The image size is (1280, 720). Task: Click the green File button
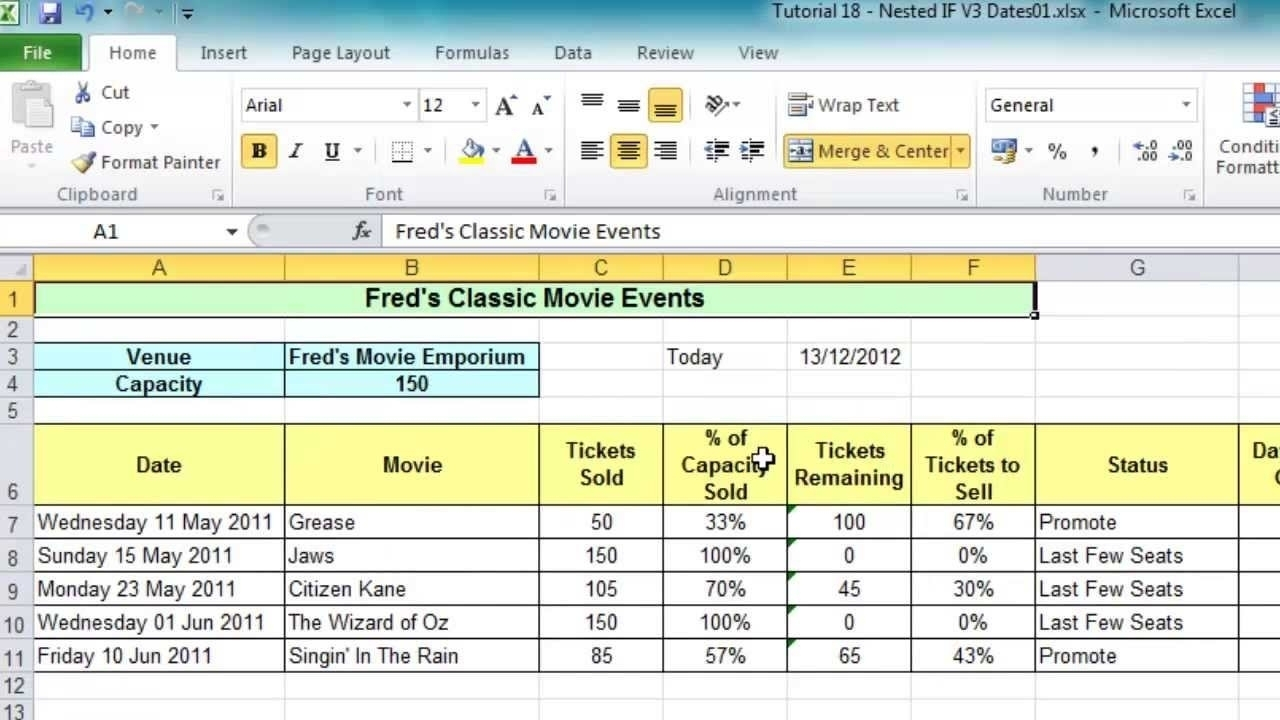click(37, 53)
